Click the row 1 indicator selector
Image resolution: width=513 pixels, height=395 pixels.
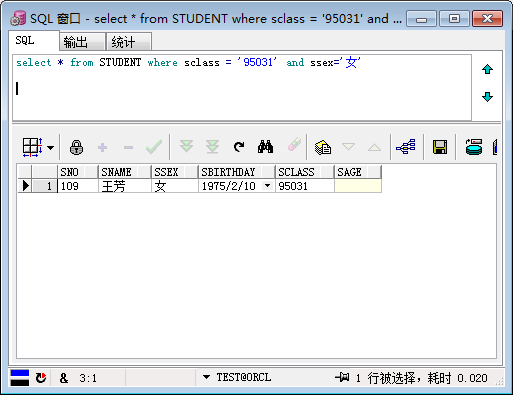click(x=25, y=186)
